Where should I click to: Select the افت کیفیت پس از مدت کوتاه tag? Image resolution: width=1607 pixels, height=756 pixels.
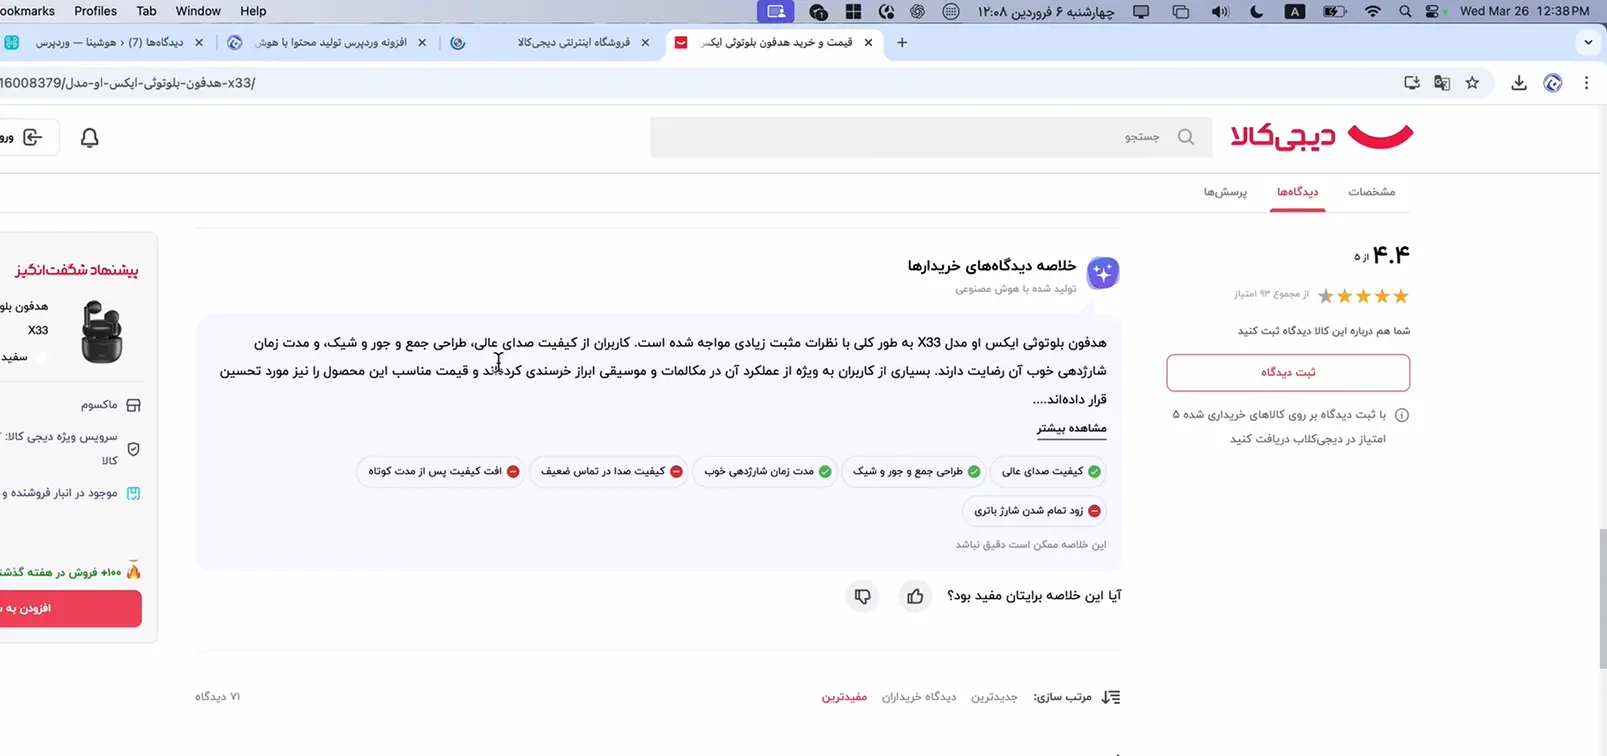pyautogui.click(x=442, y=471)
